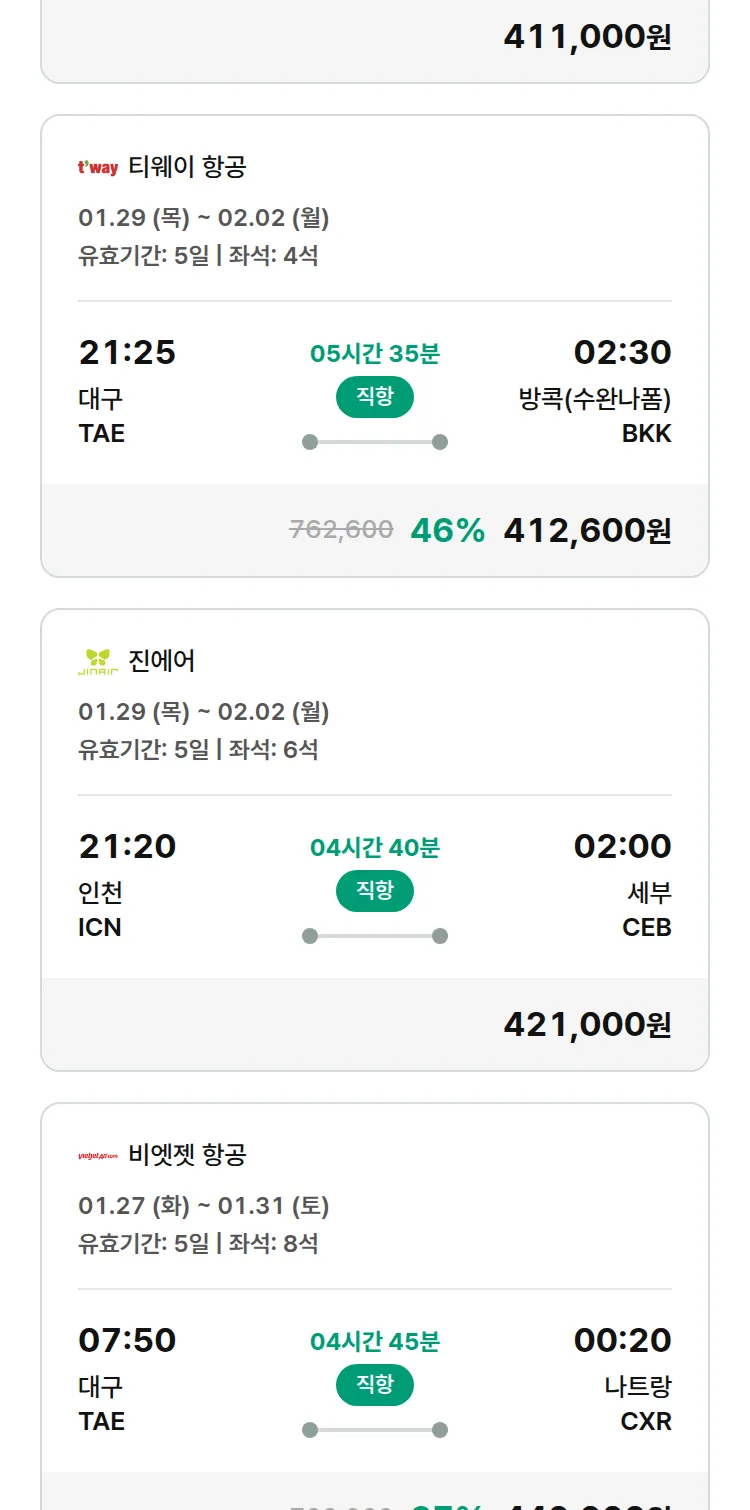Open the 진에어 airline name
750x1510 pixels.
(162, 661)
